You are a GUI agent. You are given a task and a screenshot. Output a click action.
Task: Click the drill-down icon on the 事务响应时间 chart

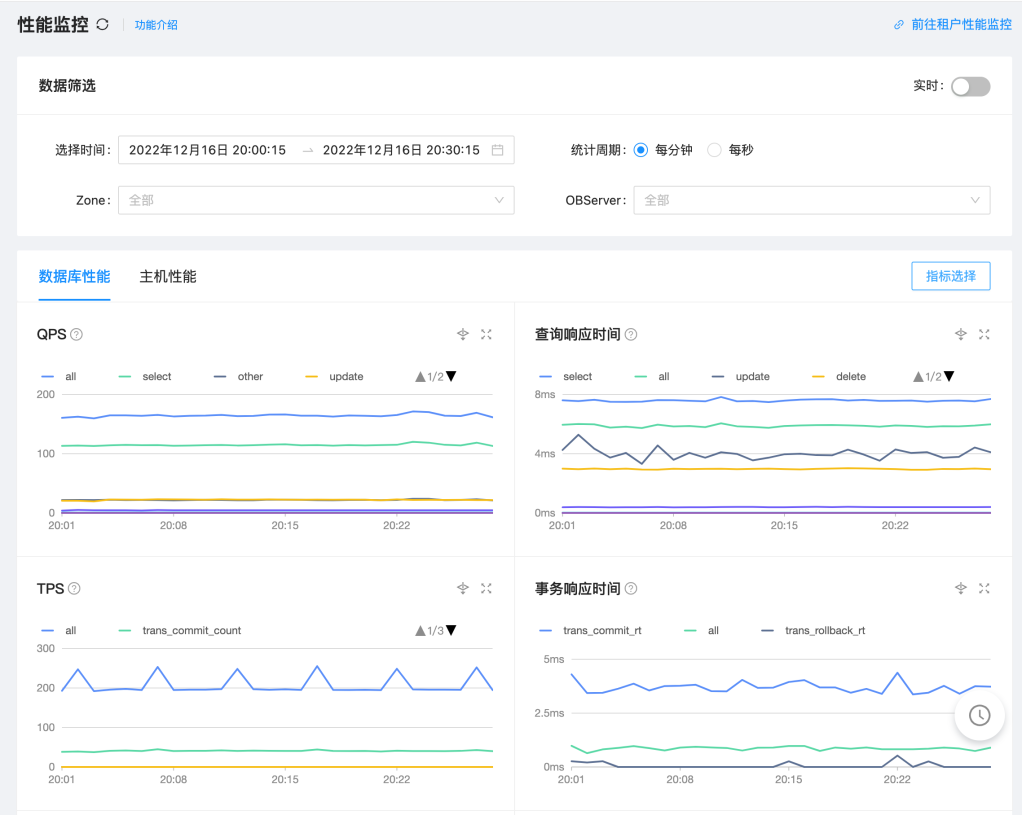coord(961,589)
